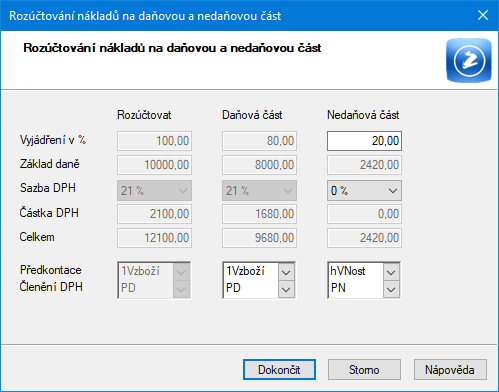
Task: Click Daňová část Základ daně field 8000,00
Action: coord(259,165)
